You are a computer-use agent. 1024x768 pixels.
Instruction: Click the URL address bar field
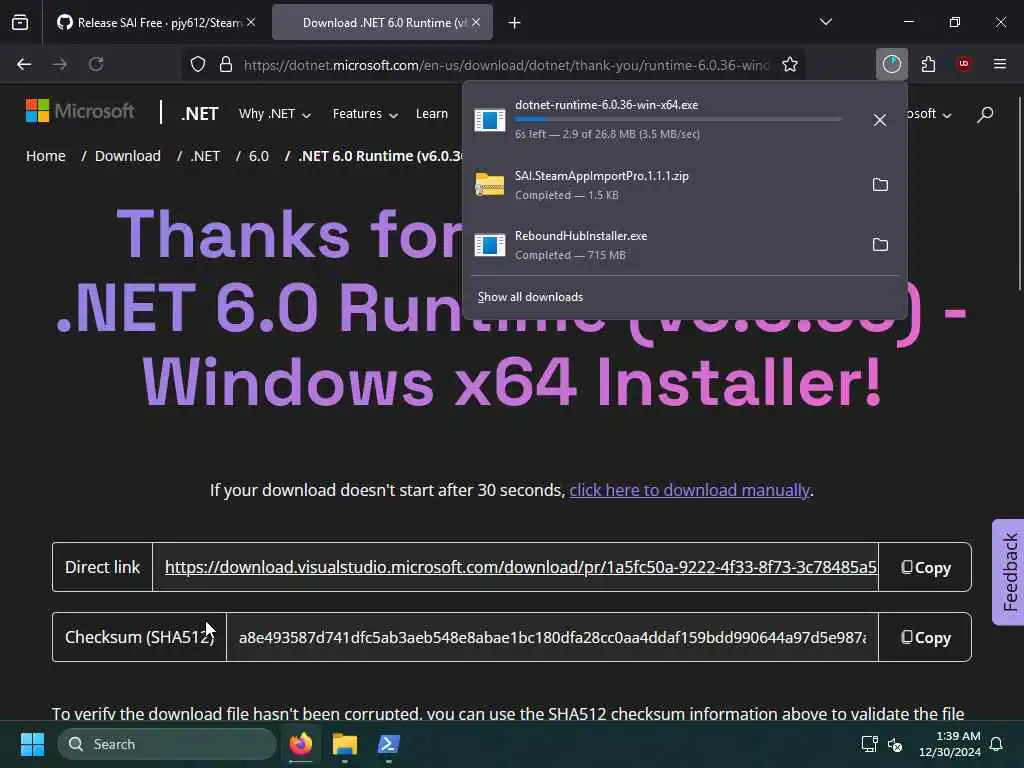coord(507,65)
